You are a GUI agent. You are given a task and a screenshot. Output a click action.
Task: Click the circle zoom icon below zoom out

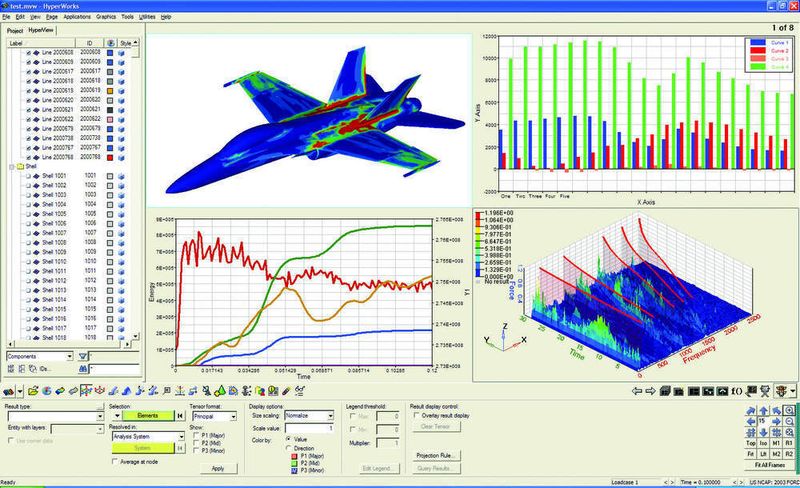[789, 433]
